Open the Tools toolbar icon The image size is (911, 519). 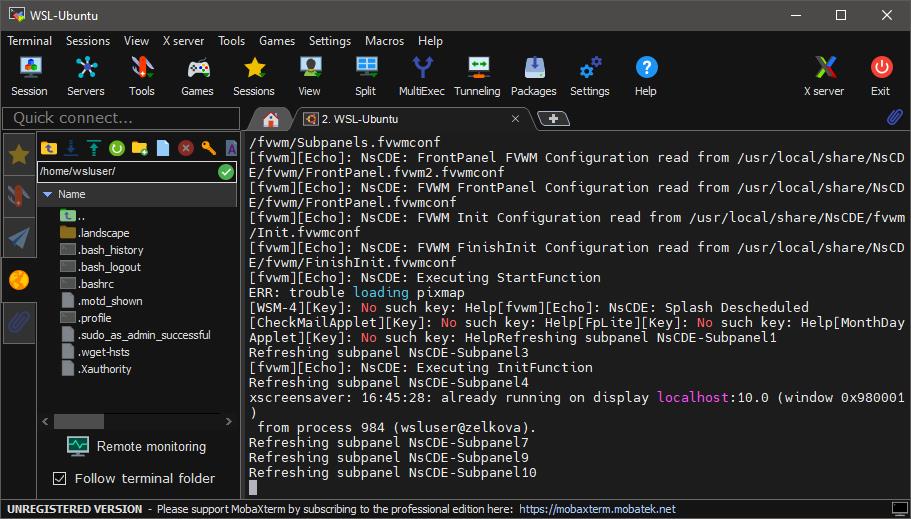point(142,76)
